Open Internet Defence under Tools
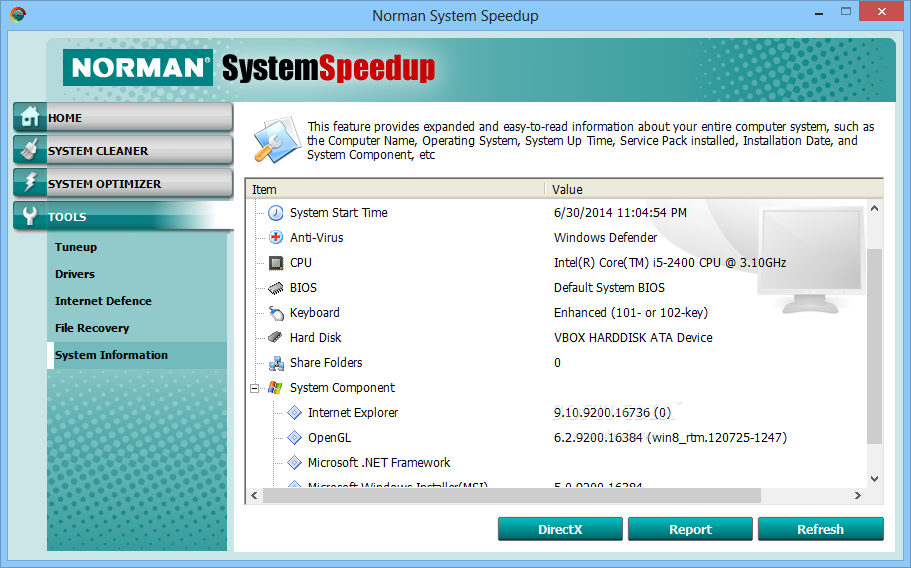 (x=103, y=301)
